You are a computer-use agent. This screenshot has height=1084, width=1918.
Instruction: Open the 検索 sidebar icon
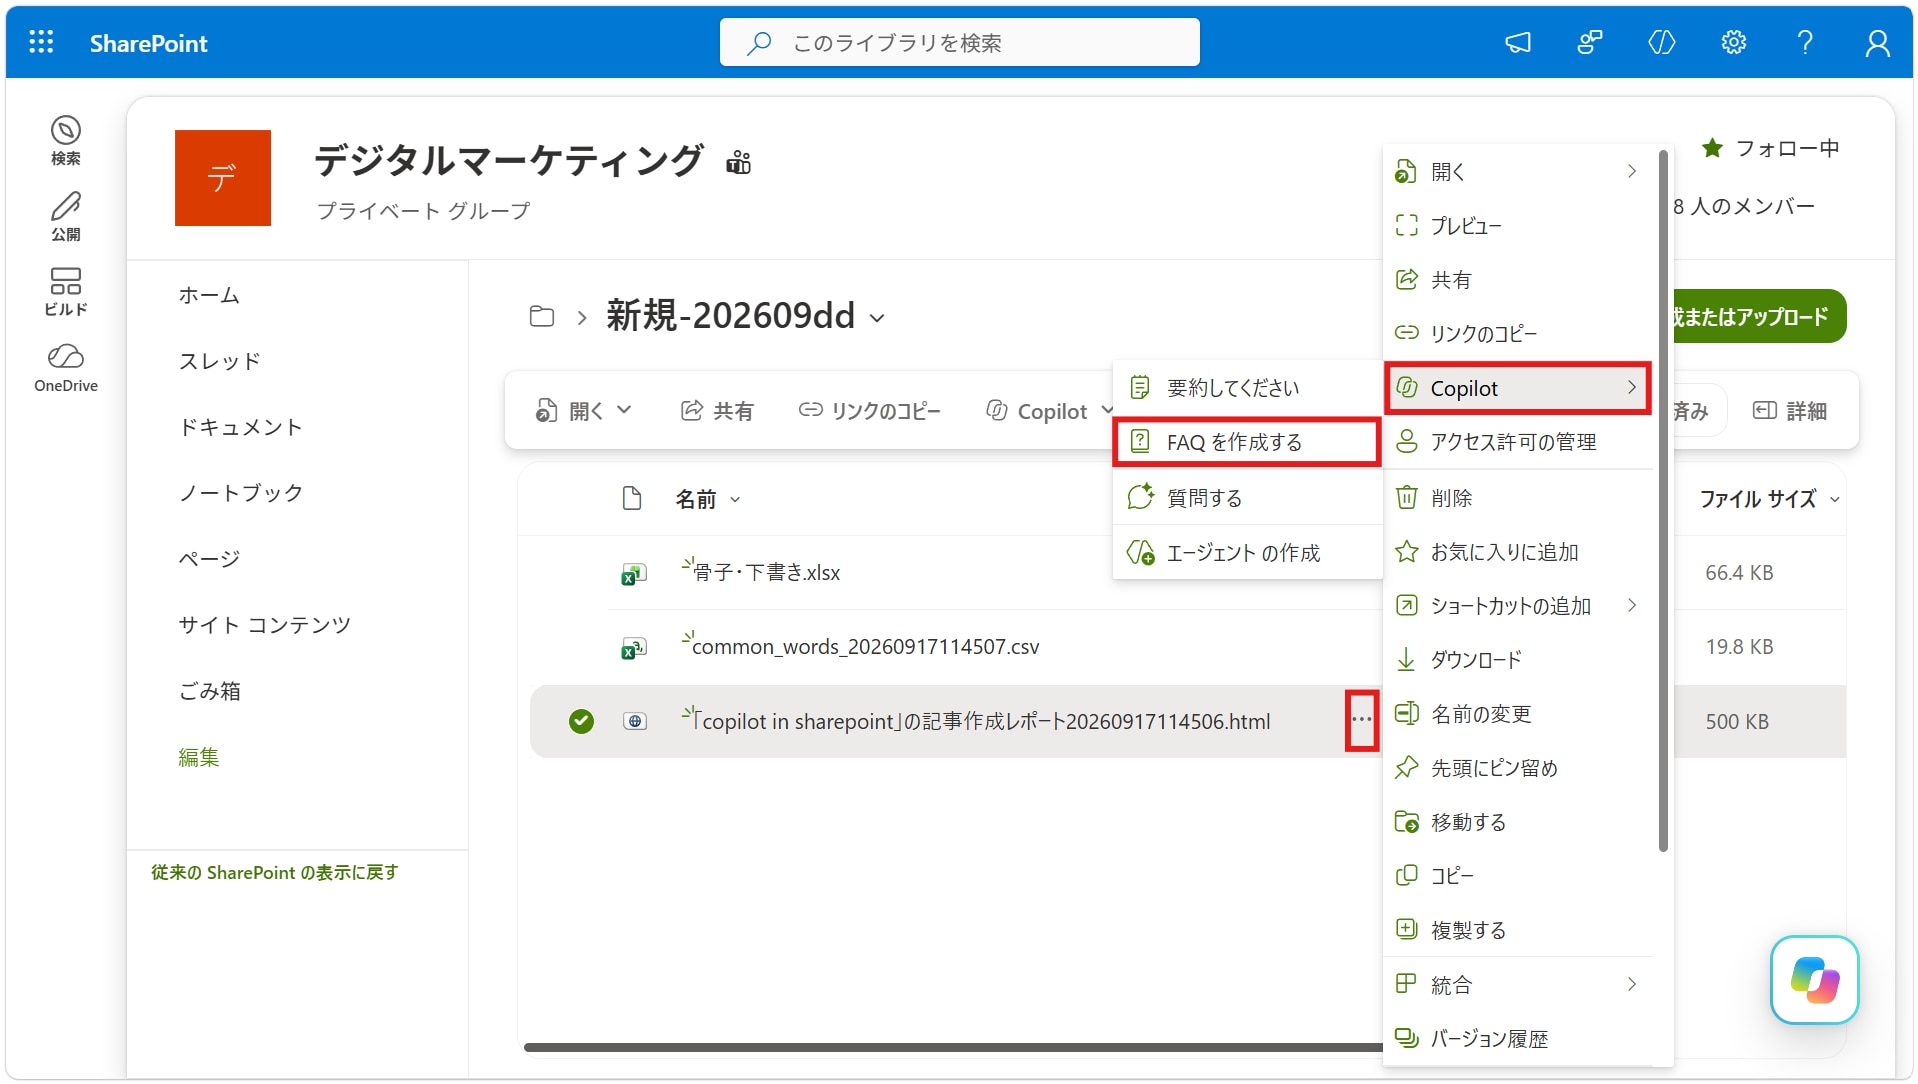pyautogui.click(x=66, y=140)
